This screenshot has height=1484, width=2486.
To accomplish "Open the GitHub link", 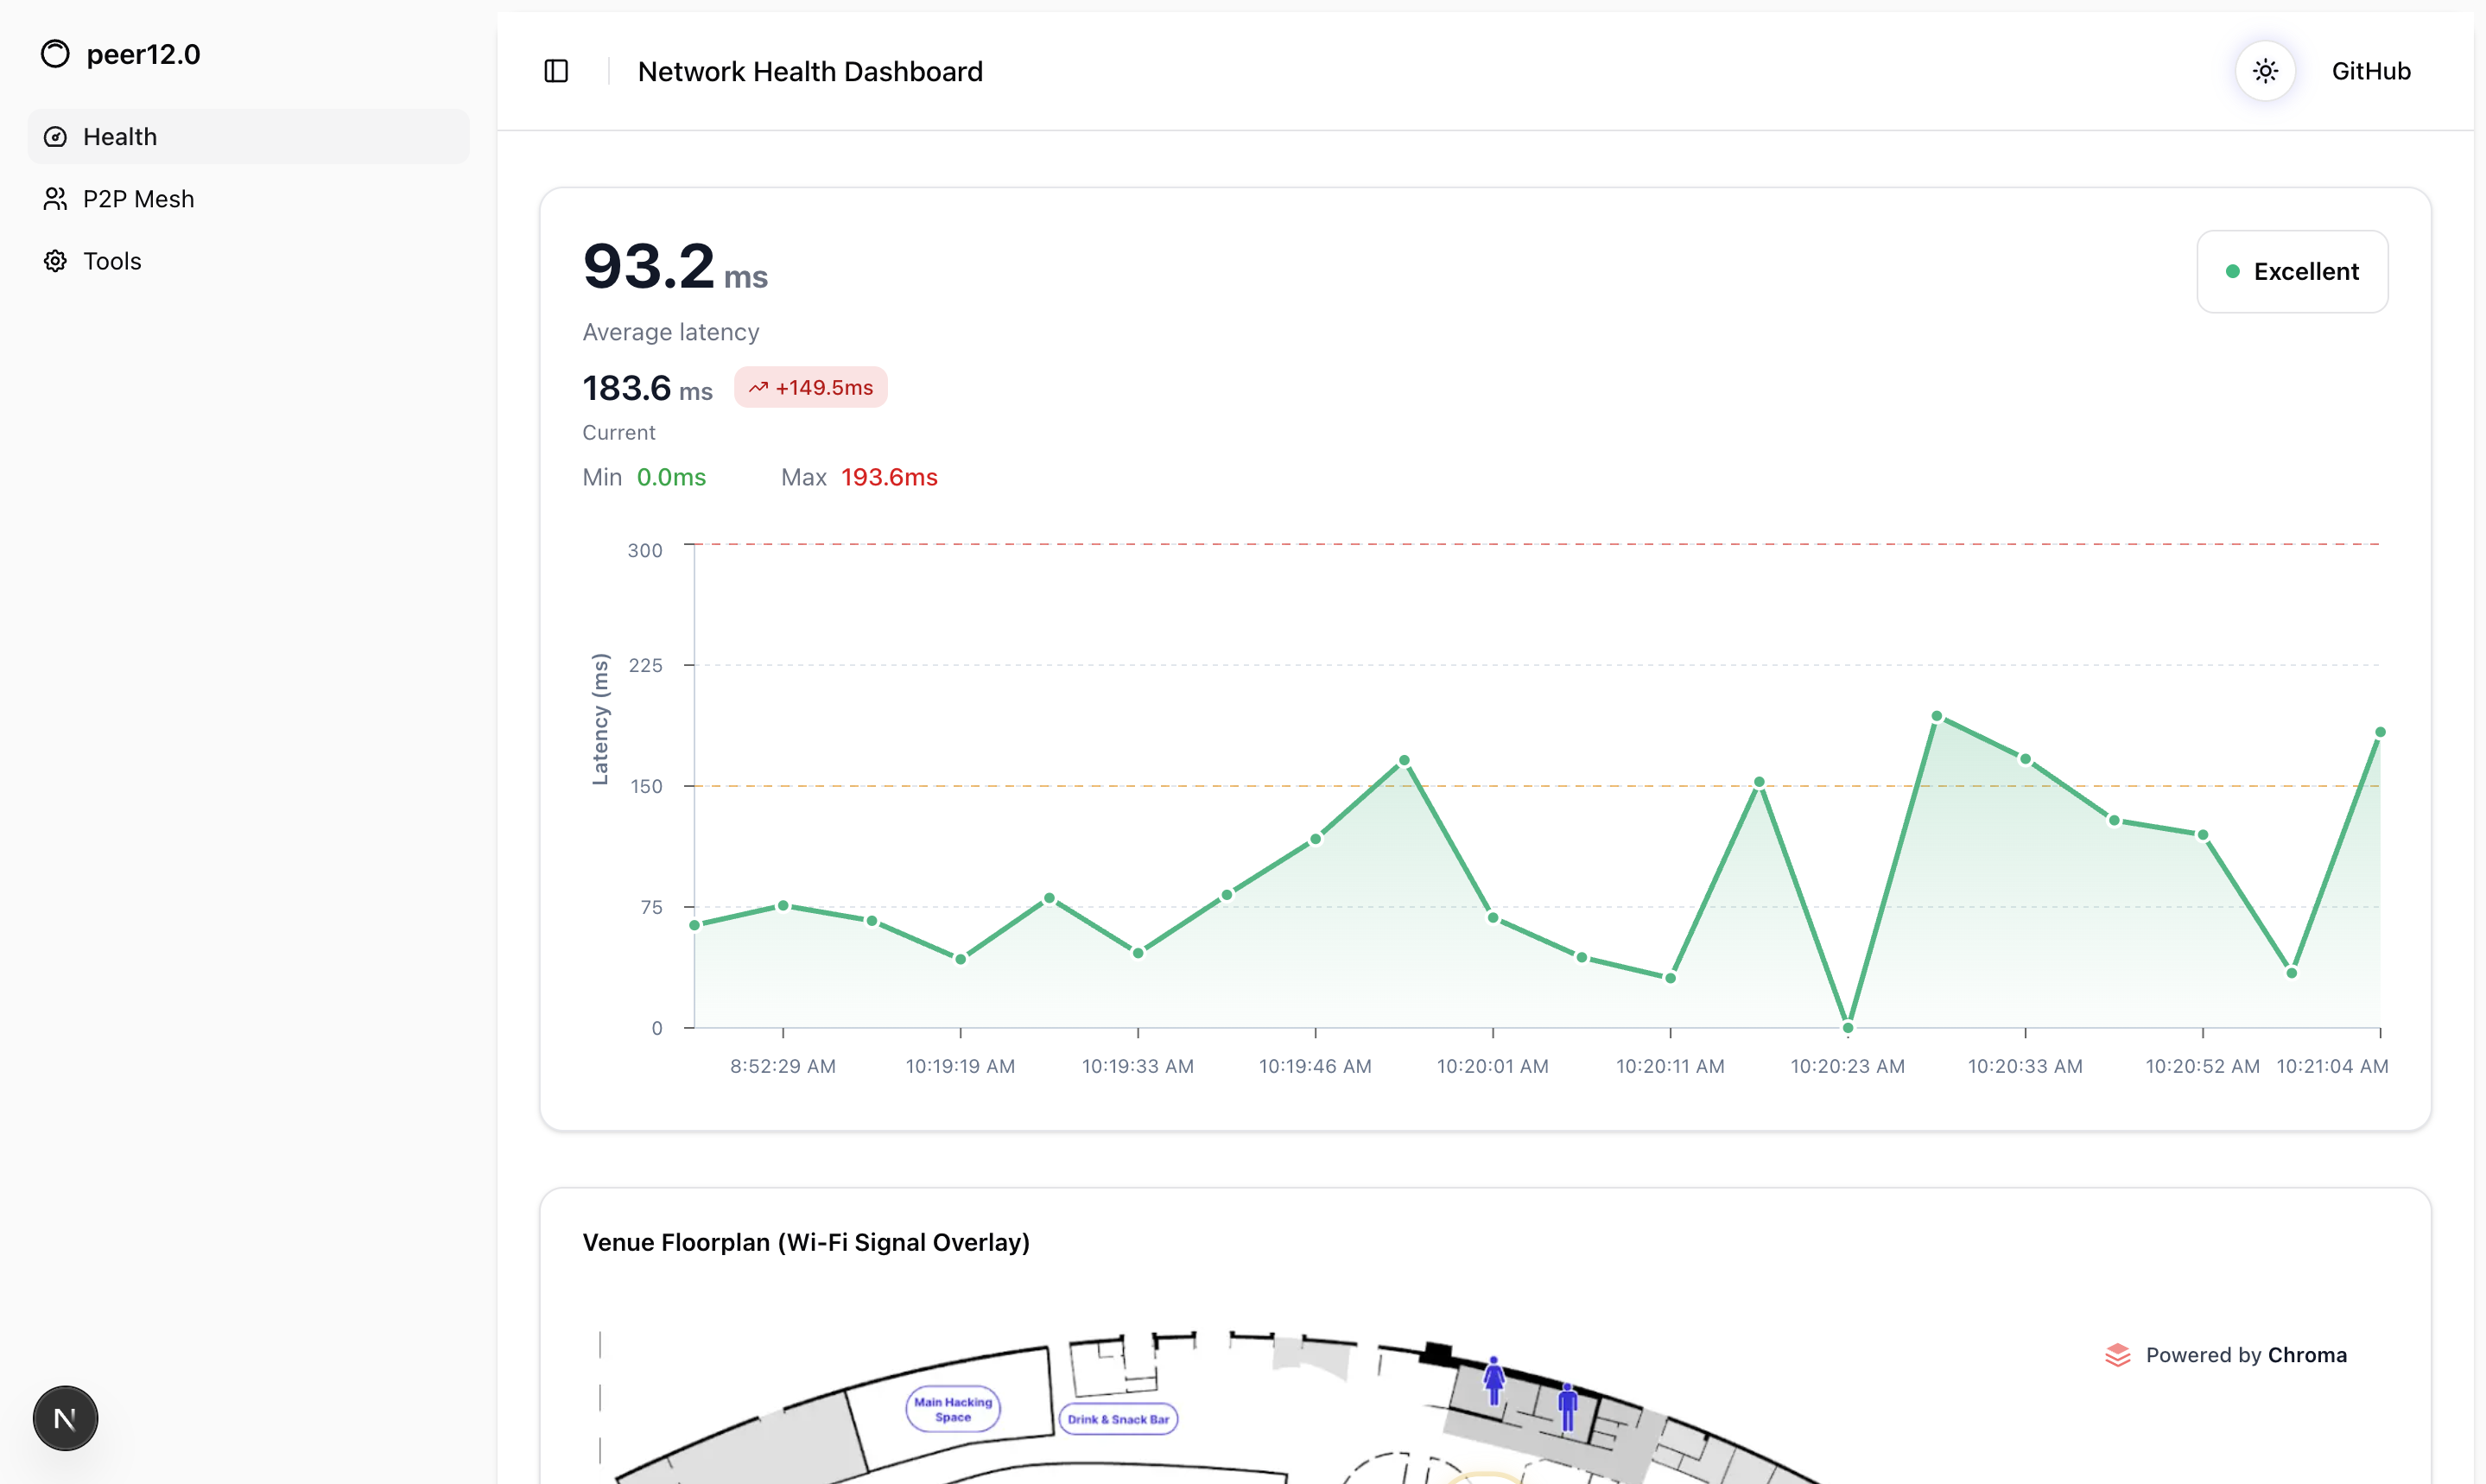I will [2370, 71].
